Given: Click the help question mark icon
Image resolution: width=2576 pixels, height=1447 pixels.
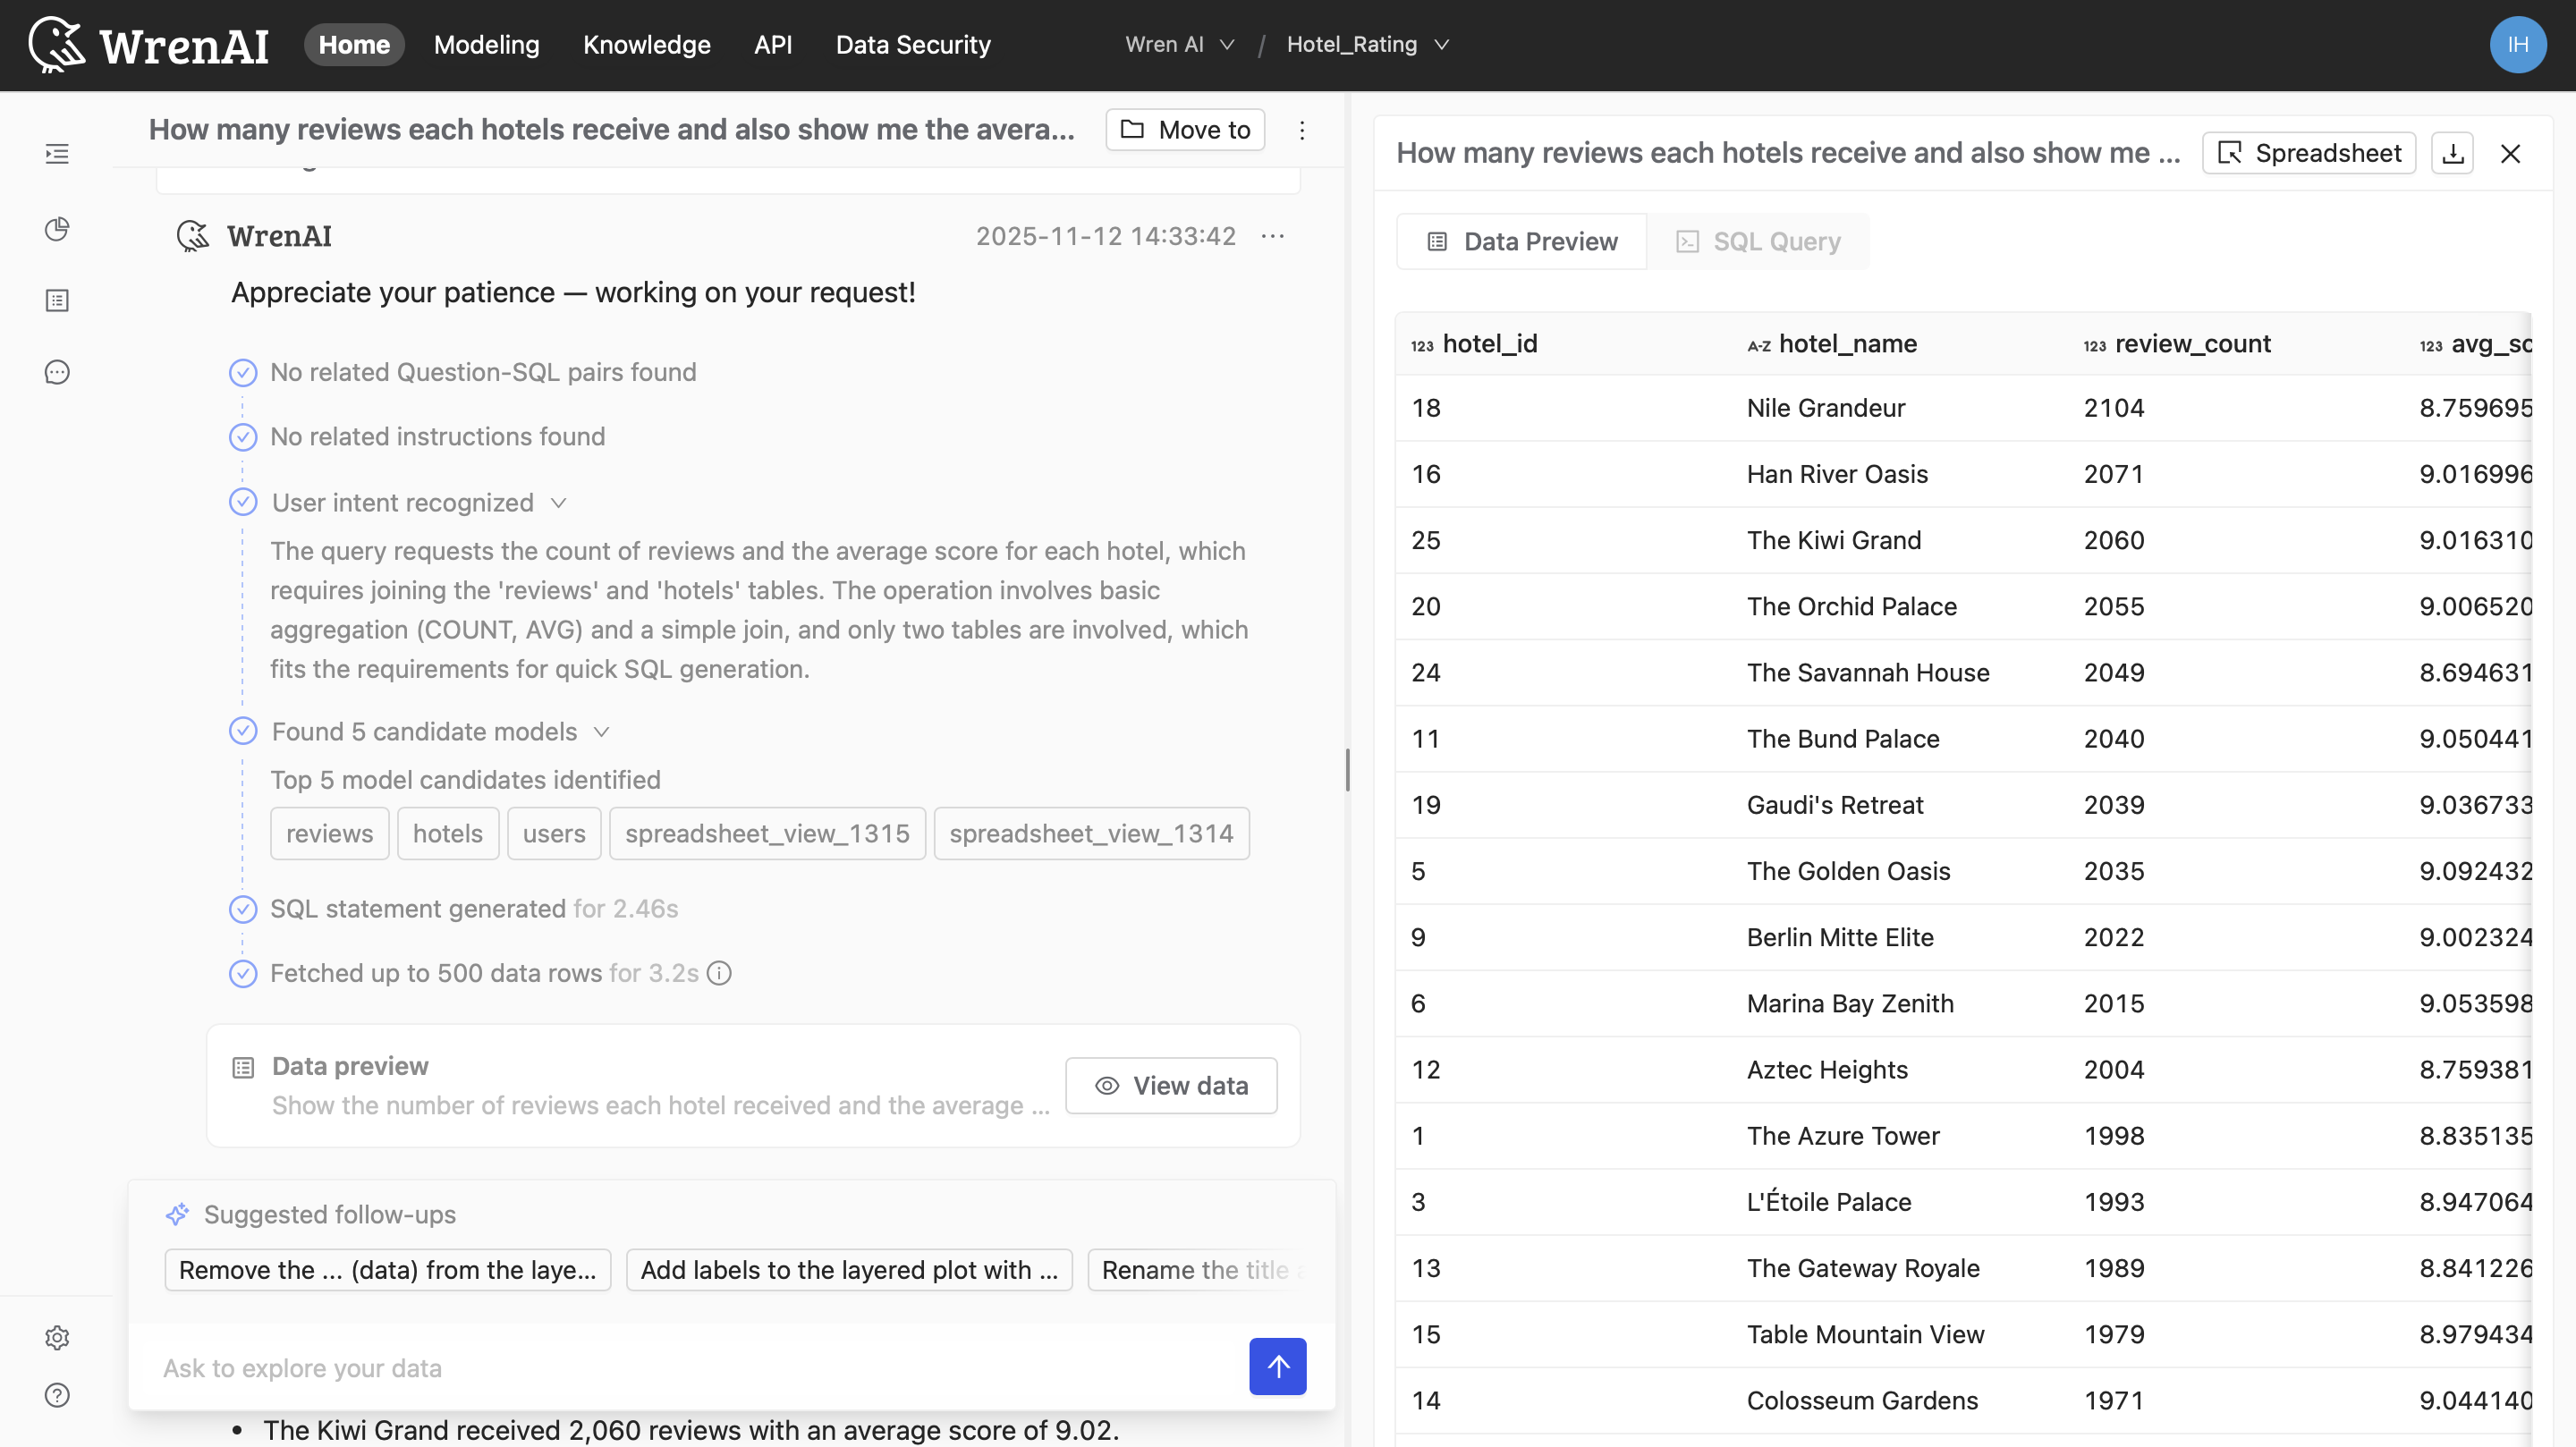Looking at the screenshot, I should tap(57, 1394).
